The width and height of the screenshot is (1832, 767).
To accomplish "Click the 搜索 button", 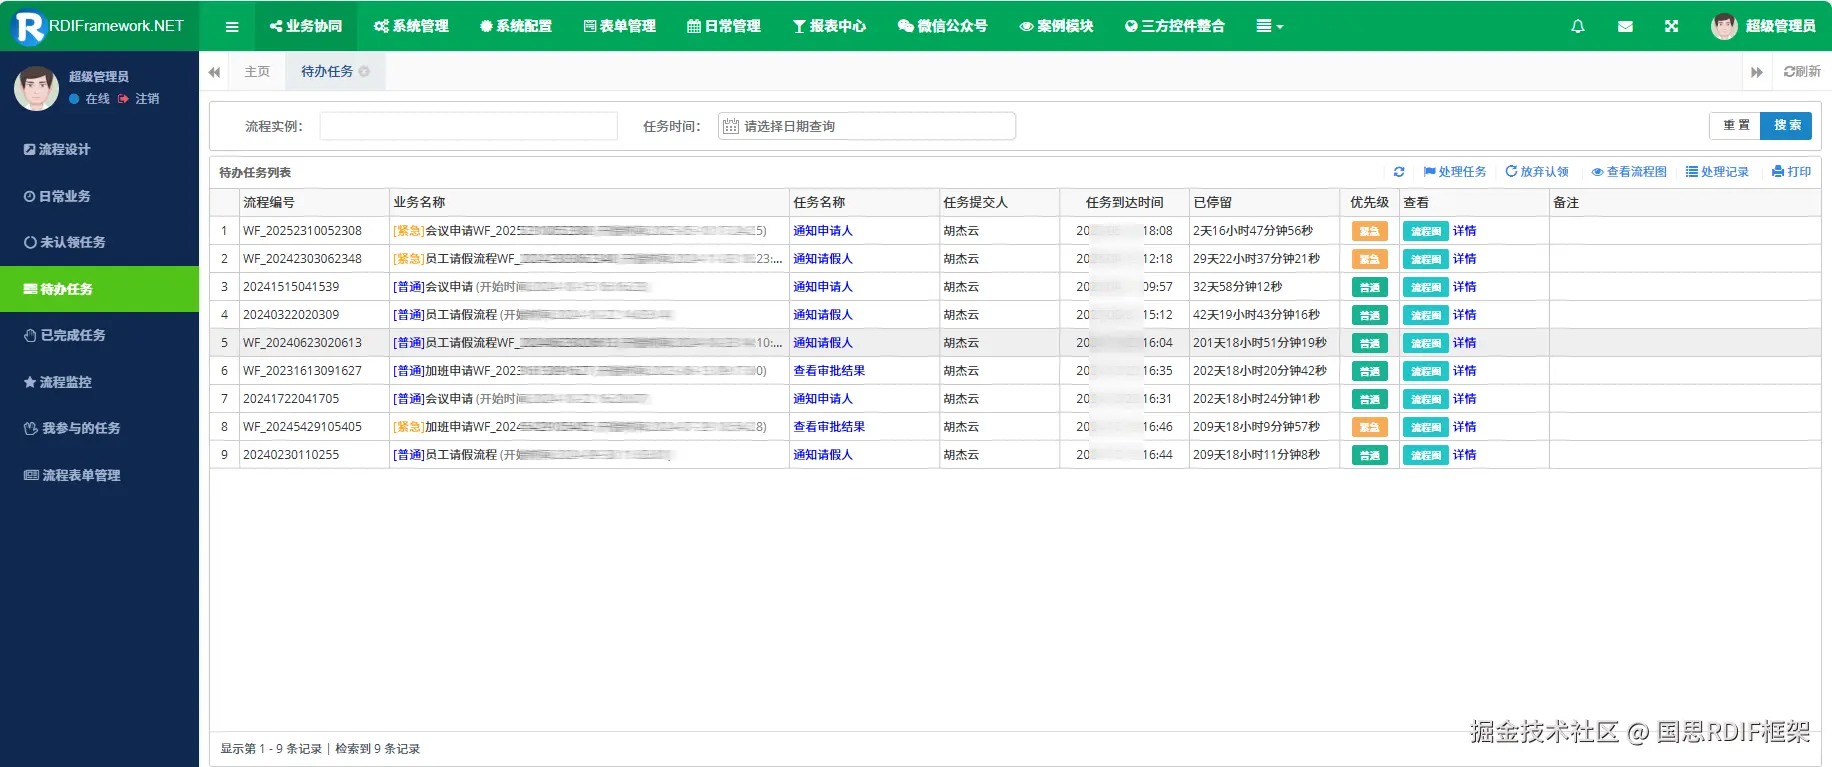I will point(1786,125).
